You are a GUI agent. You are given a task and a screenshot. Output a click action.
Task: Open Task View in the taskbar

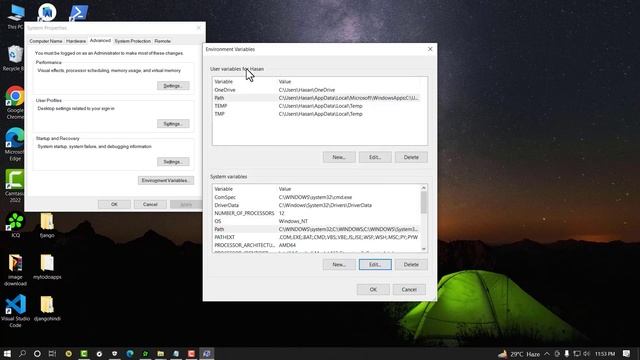coord(52,353)
